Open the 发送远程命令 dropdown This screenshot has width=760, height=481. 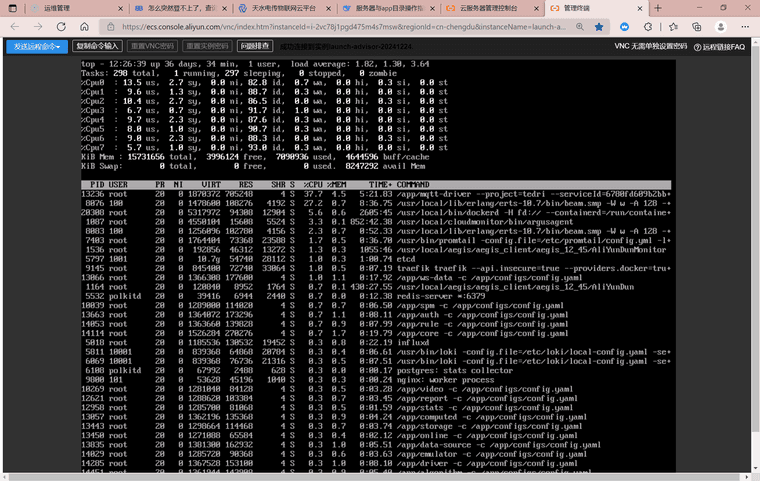(x=36, y=46)
